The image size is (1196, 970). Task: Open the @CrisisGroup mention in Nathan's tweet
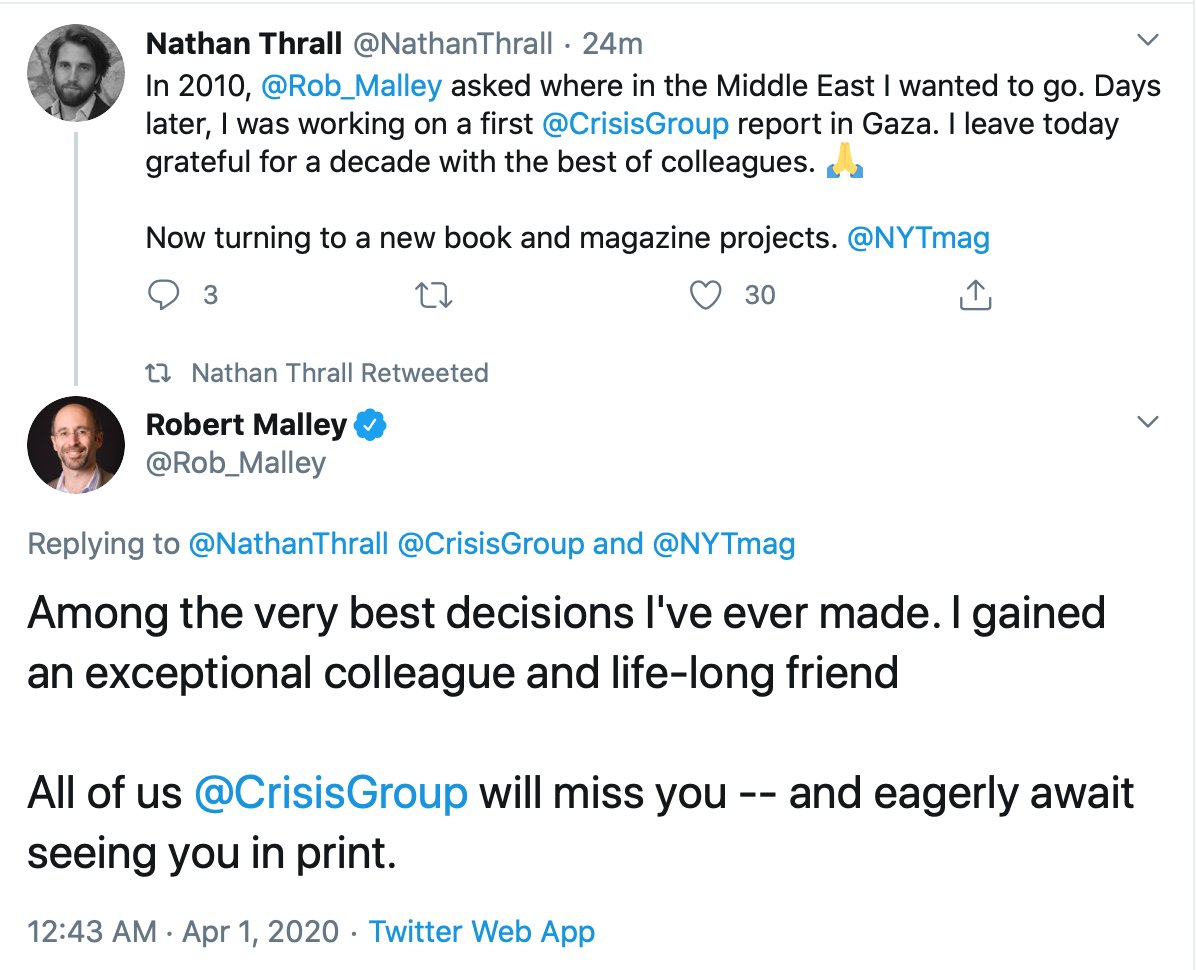click(x=634, y=124)
